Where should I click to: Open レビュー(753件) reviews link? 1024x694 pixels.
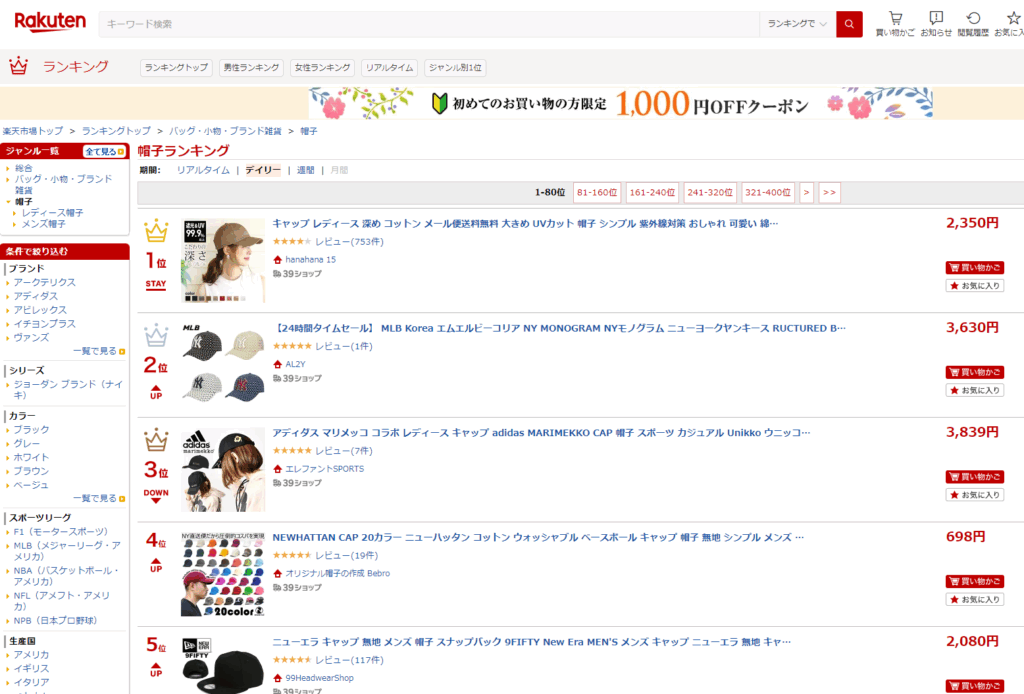[349, 242]
